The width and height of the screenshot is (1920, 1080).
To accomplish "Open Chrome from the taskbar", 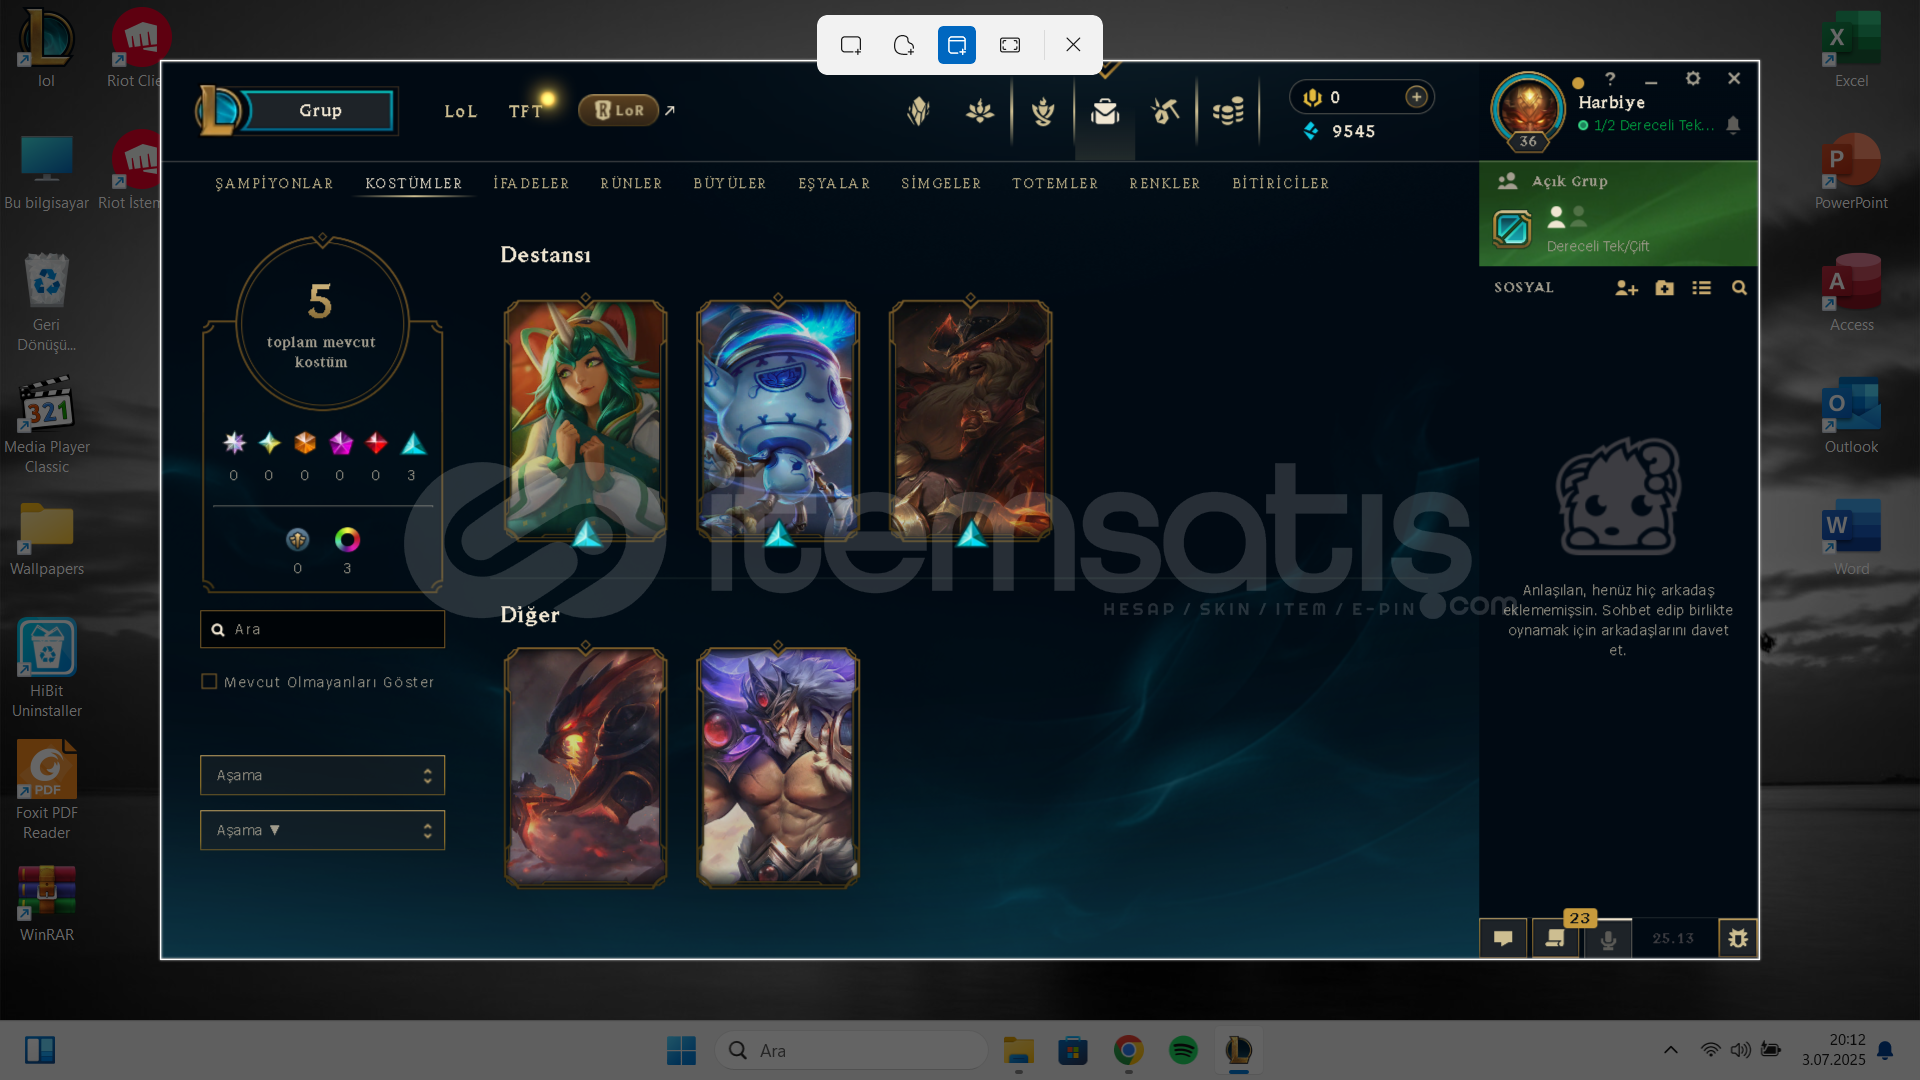I will (1128, 1050).
